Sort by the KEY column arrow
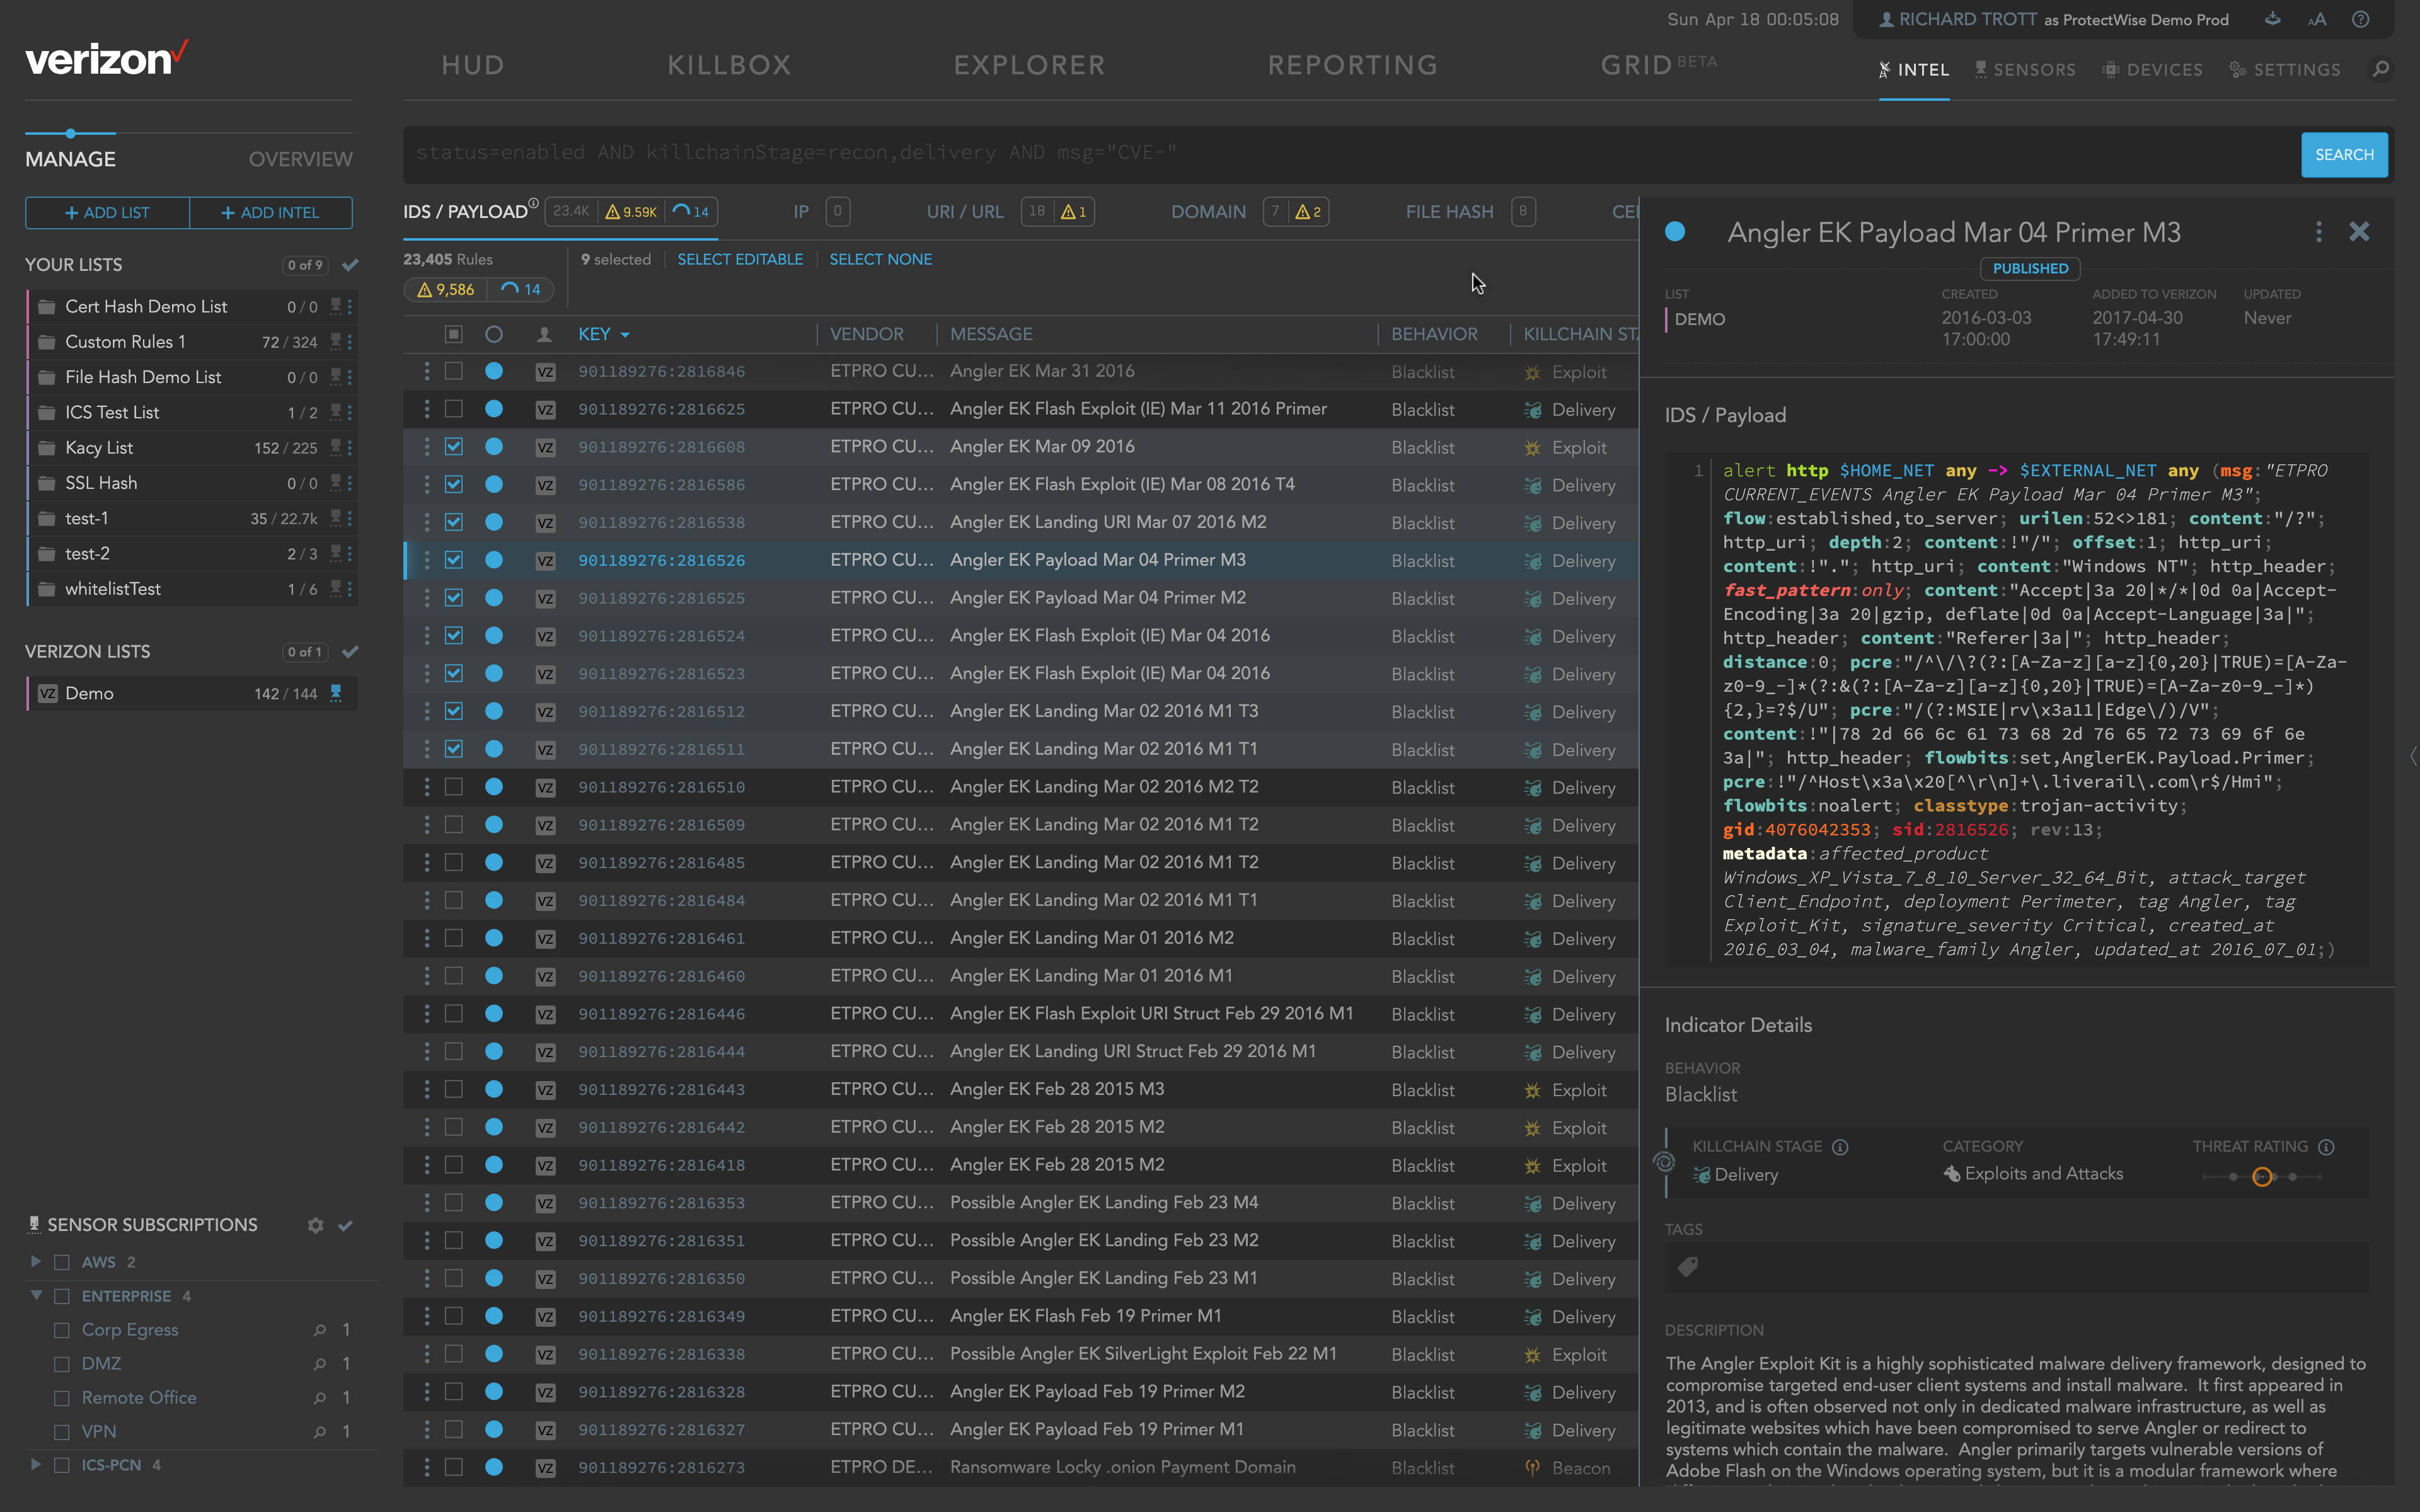Screen dimensions: 2420x1512 tap(625, 335)
